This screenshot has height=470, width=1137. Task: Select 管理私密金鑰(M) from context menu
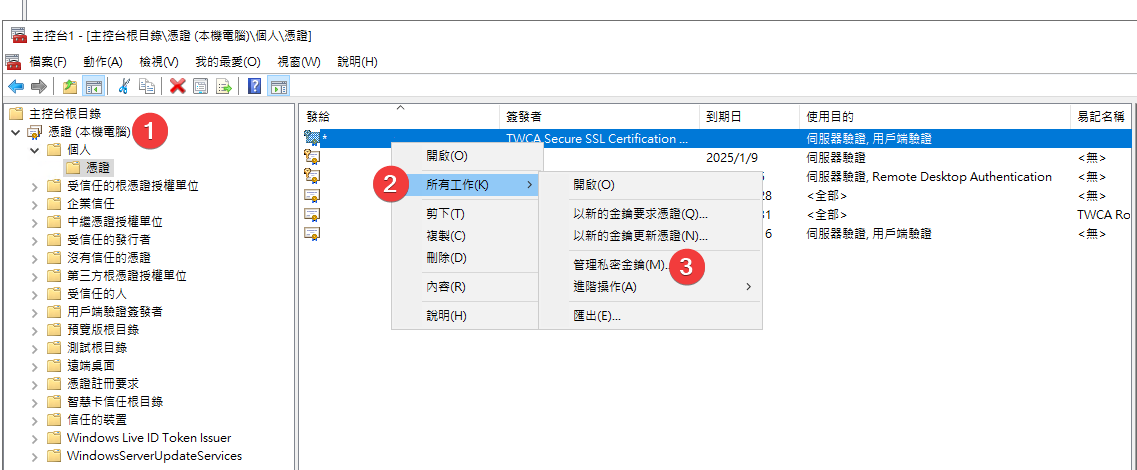click(618, 265)
